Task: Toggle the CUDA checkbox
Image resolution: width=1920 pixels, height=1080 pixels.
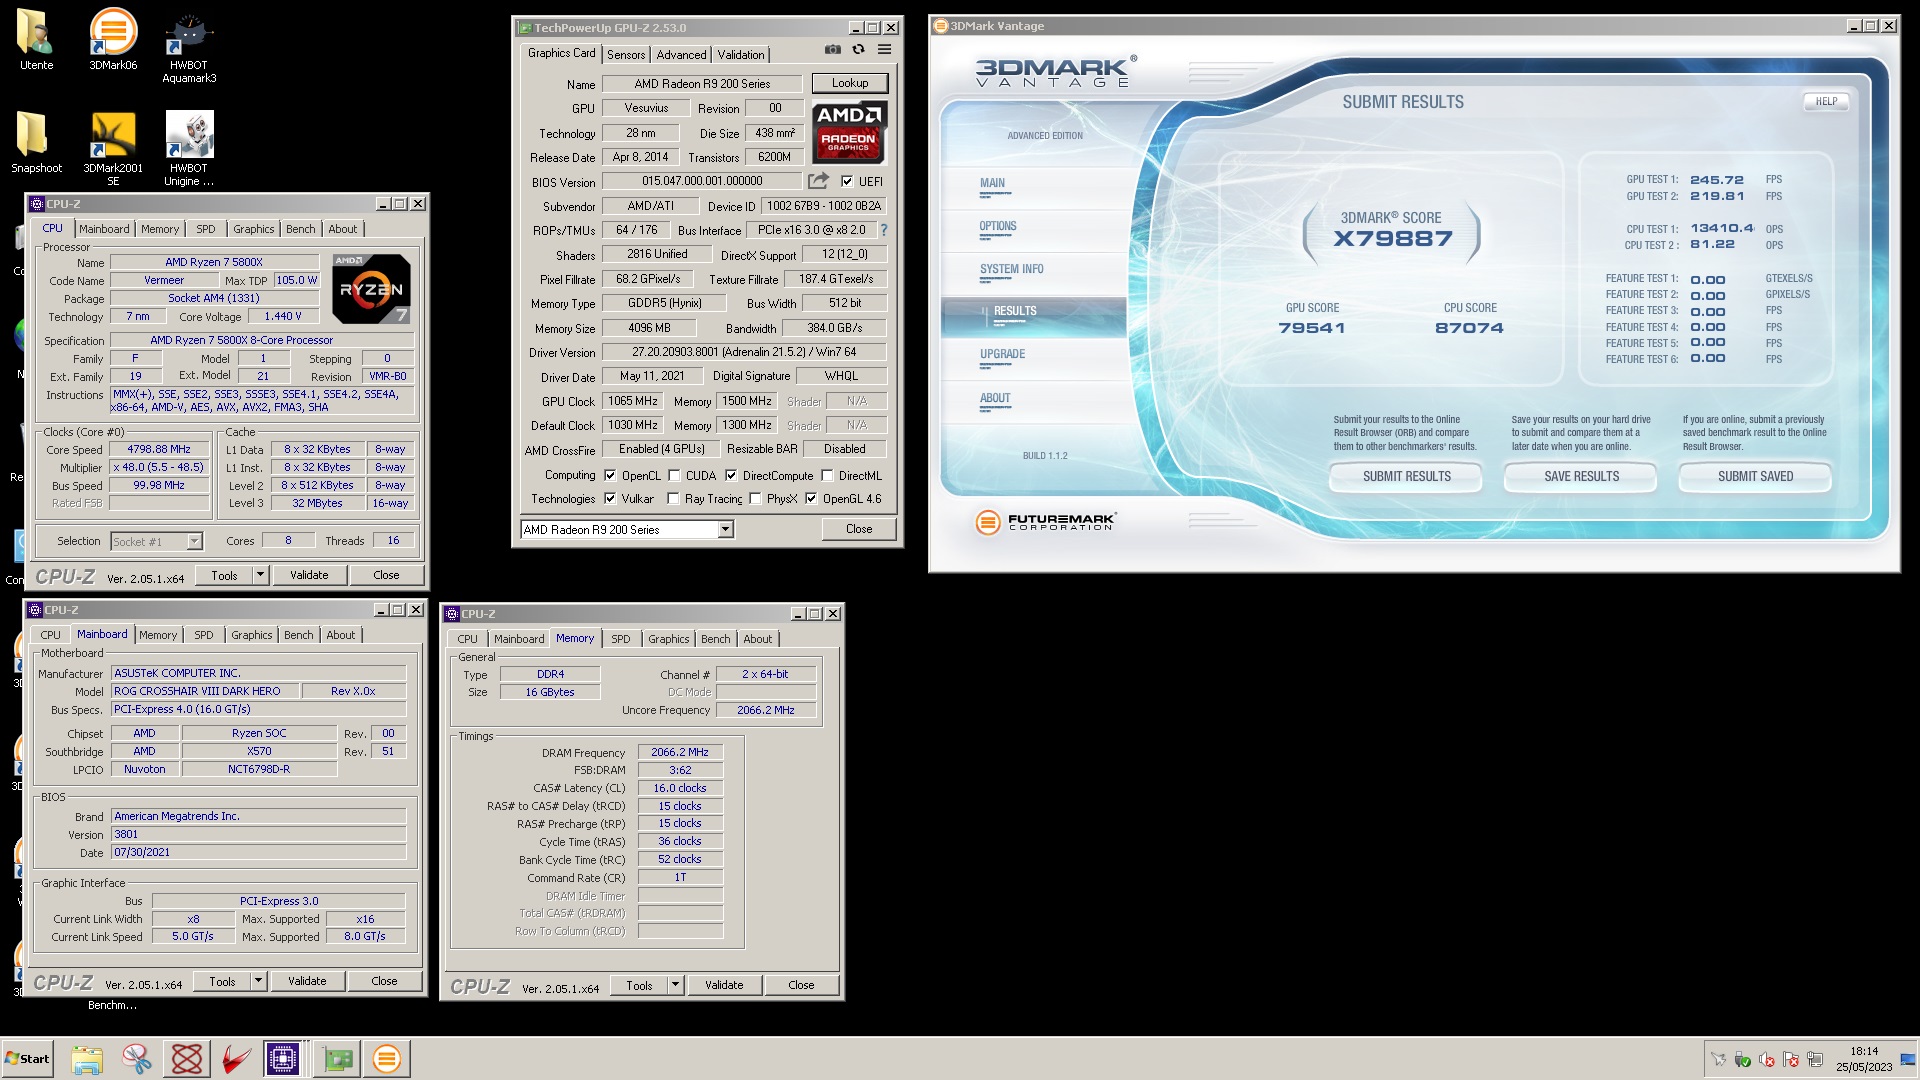Action: click(674, 476)
